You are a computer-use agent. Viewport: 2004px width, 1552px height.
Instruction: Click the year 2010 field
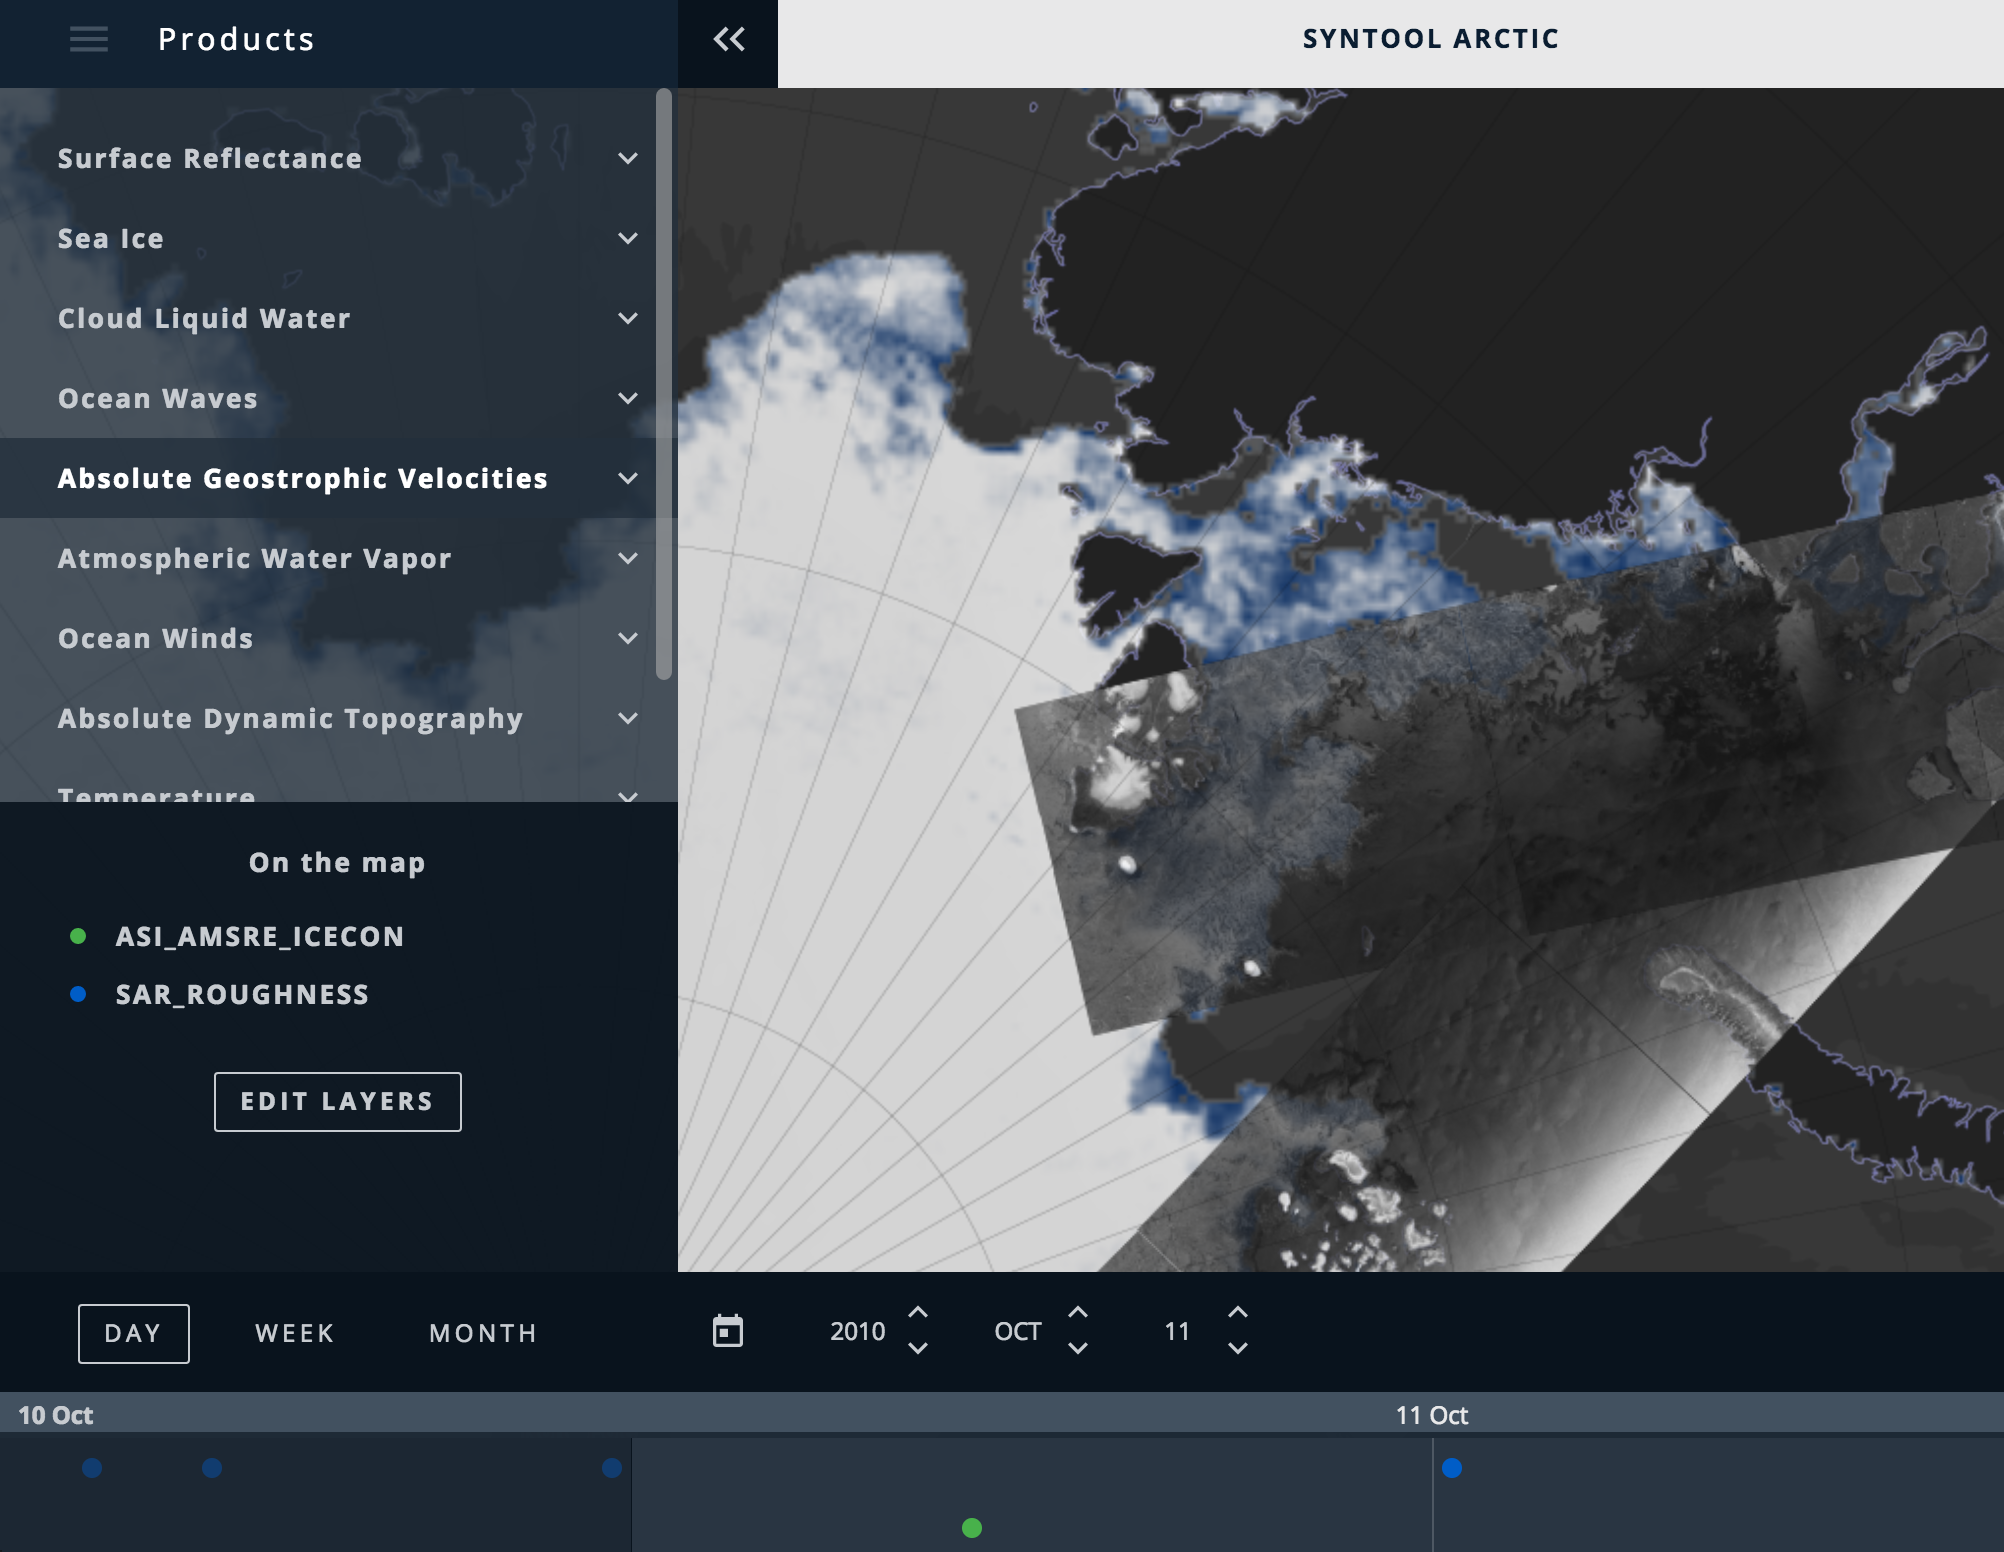coord(858,1331)
